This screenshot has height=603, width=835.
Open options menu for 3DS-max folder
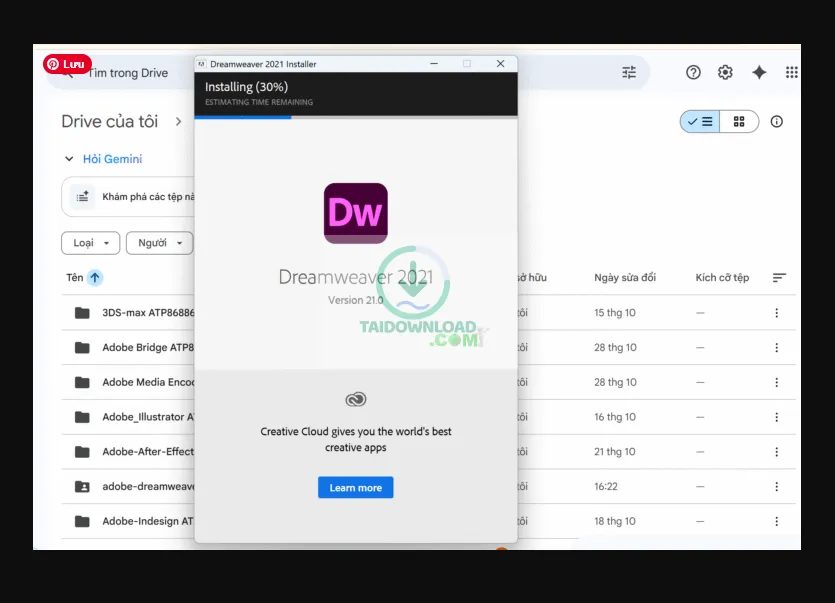(x=776, y=312)
